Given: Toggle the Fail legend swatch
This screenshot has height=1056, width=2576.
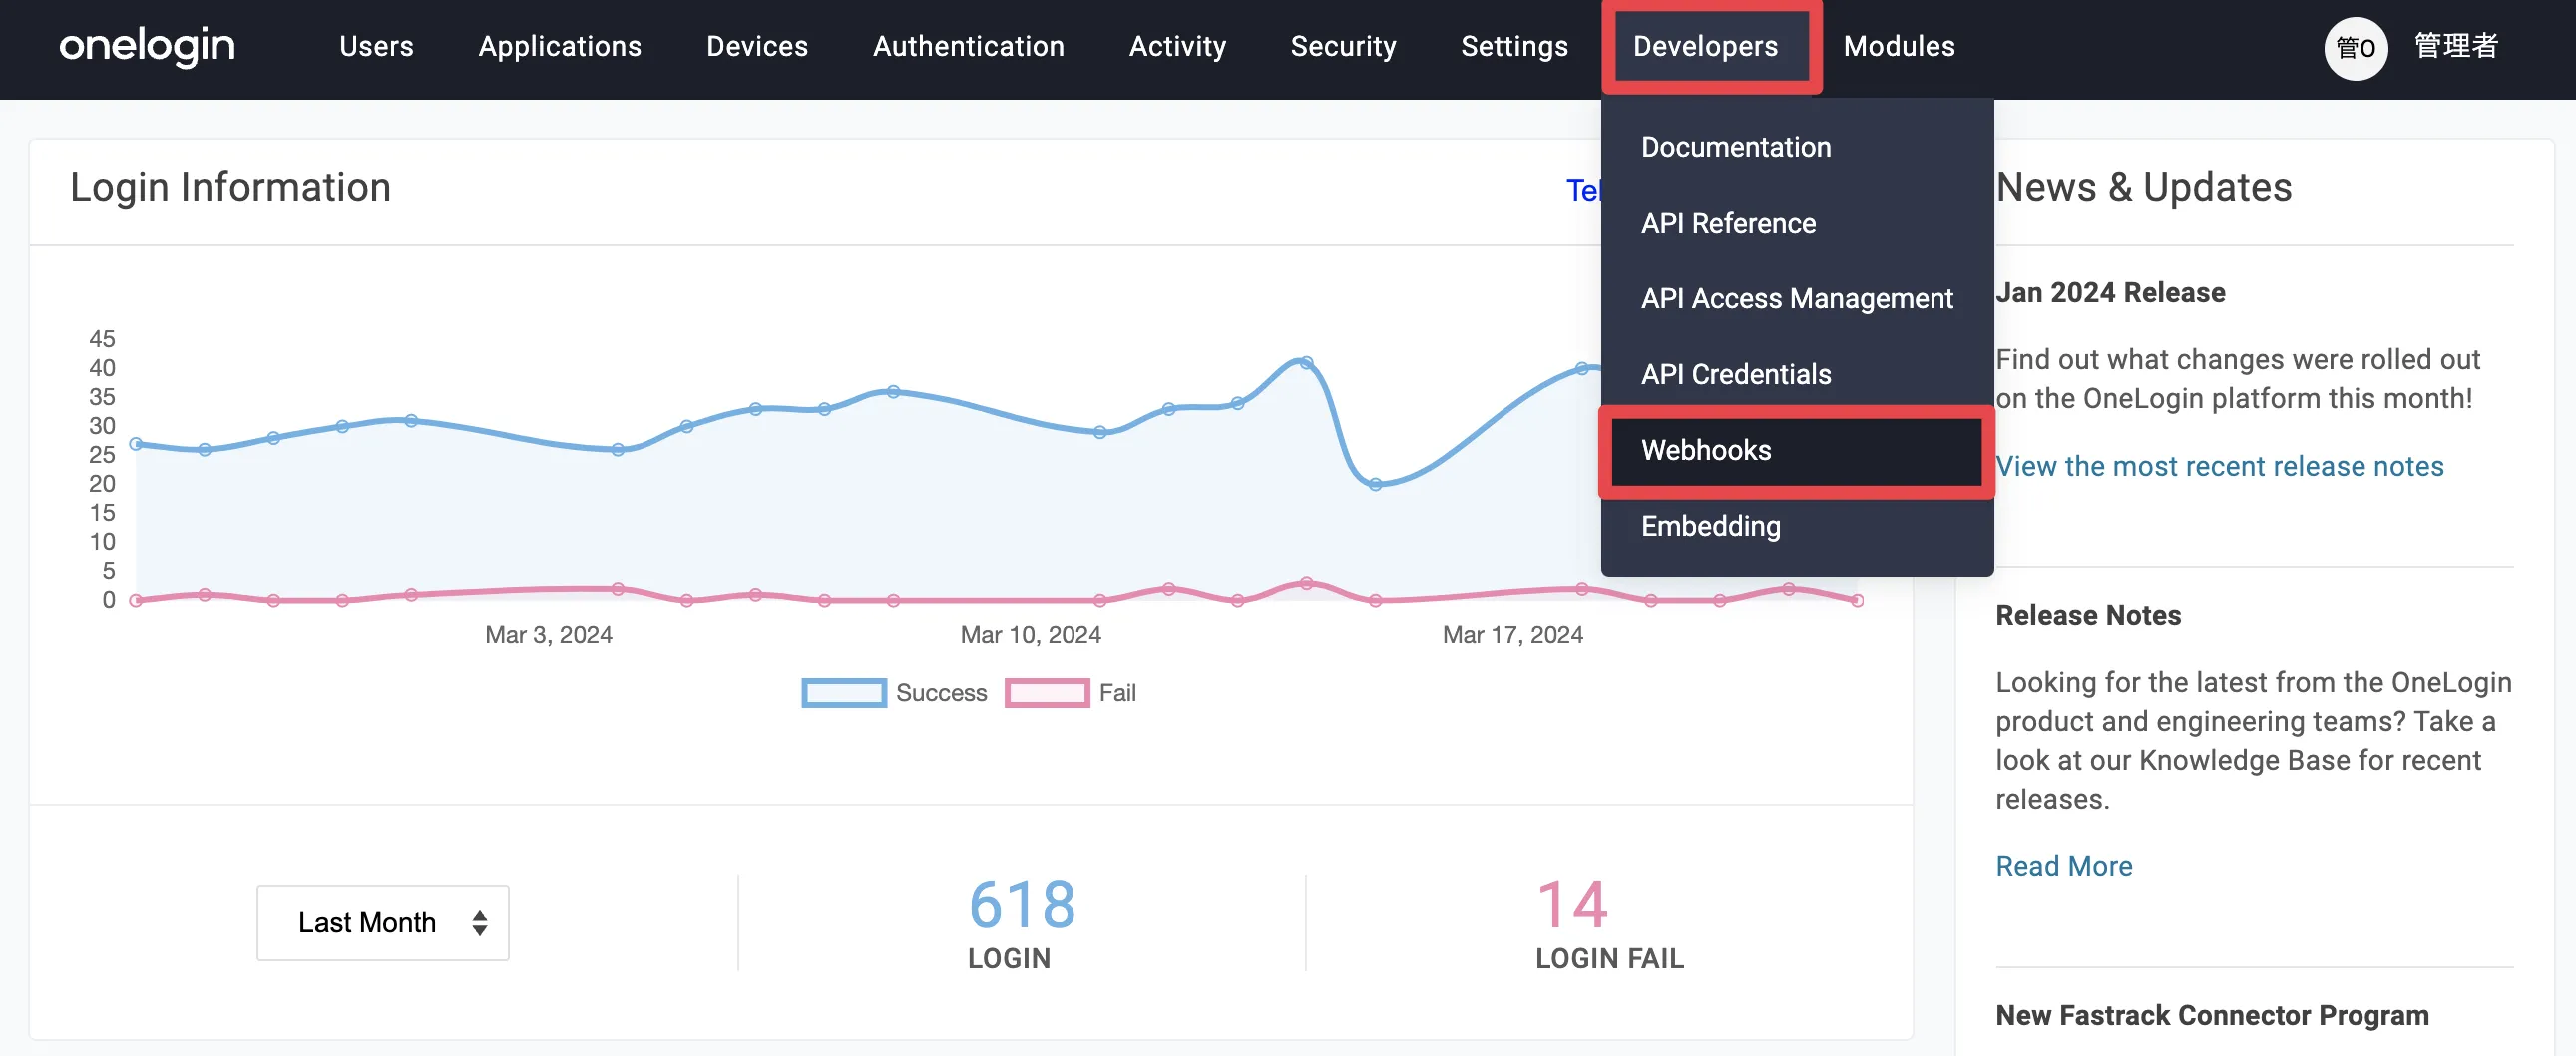Looking at the screenshot, I should (1046, 692).
